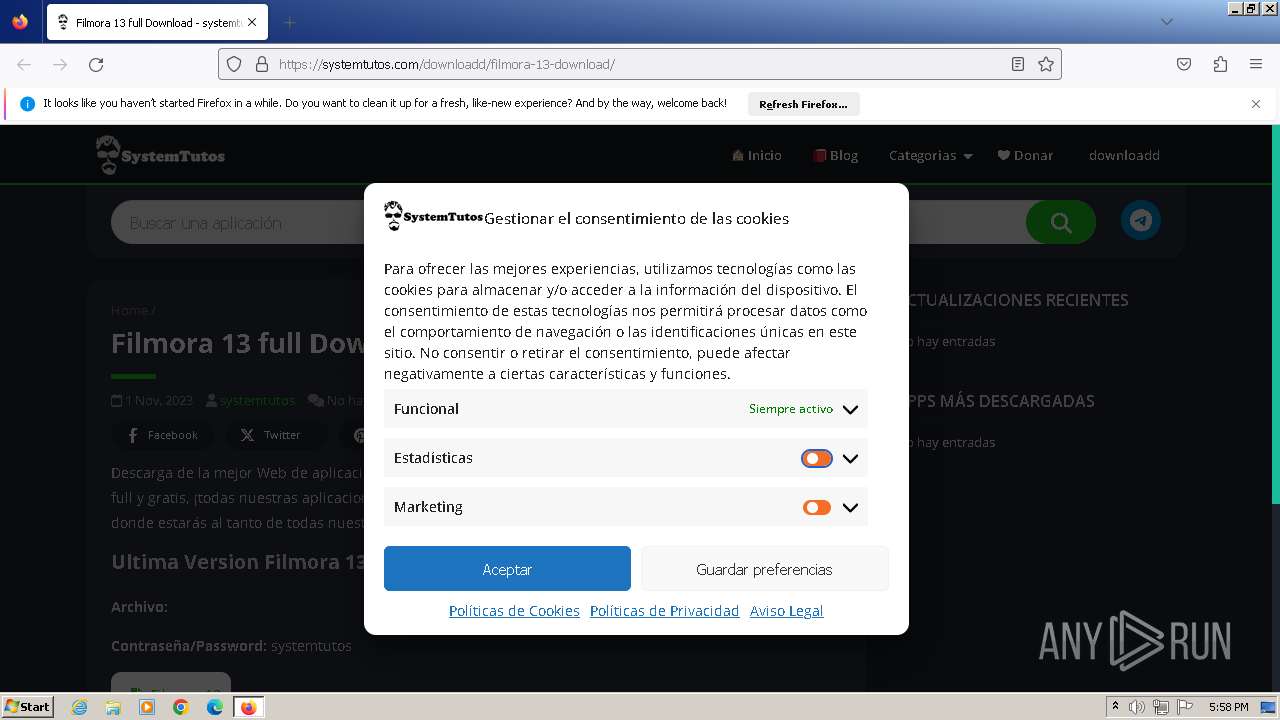Click the 5:58 PM system clock
Image resolution: width=1280 pixels, height=720 pixels.
1228,707
